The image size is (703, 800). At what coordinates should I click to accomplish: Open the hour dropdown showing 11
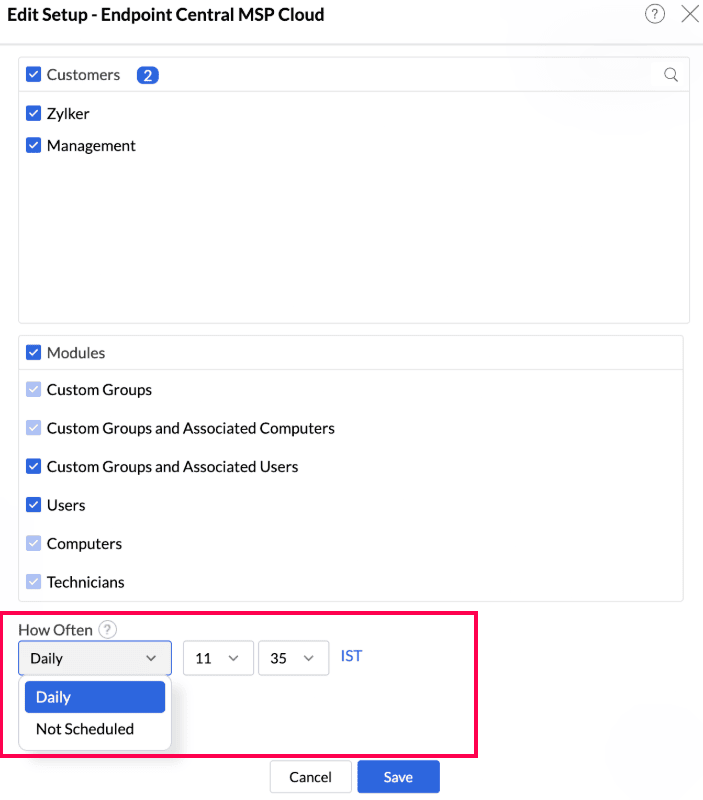coord(218,658)
